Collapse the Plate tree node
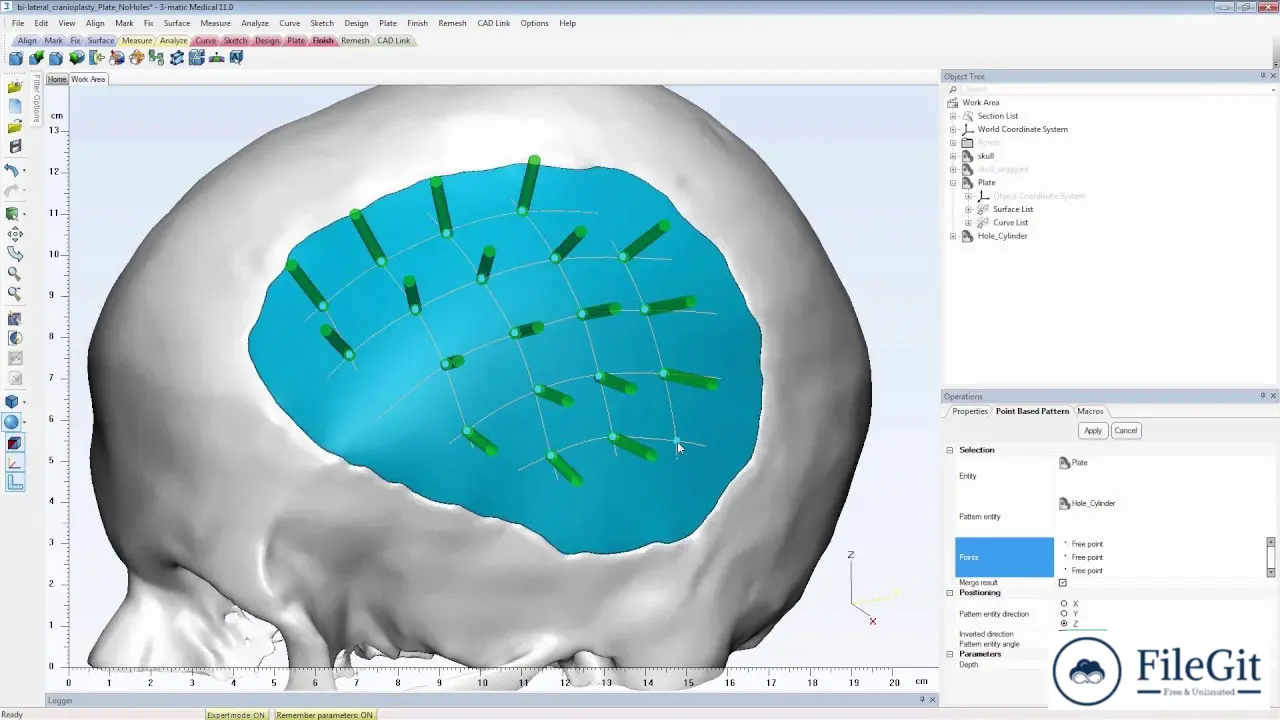The height and width of the screenshot is (720, 1280). pyautogui.click(x=953, y=183)
